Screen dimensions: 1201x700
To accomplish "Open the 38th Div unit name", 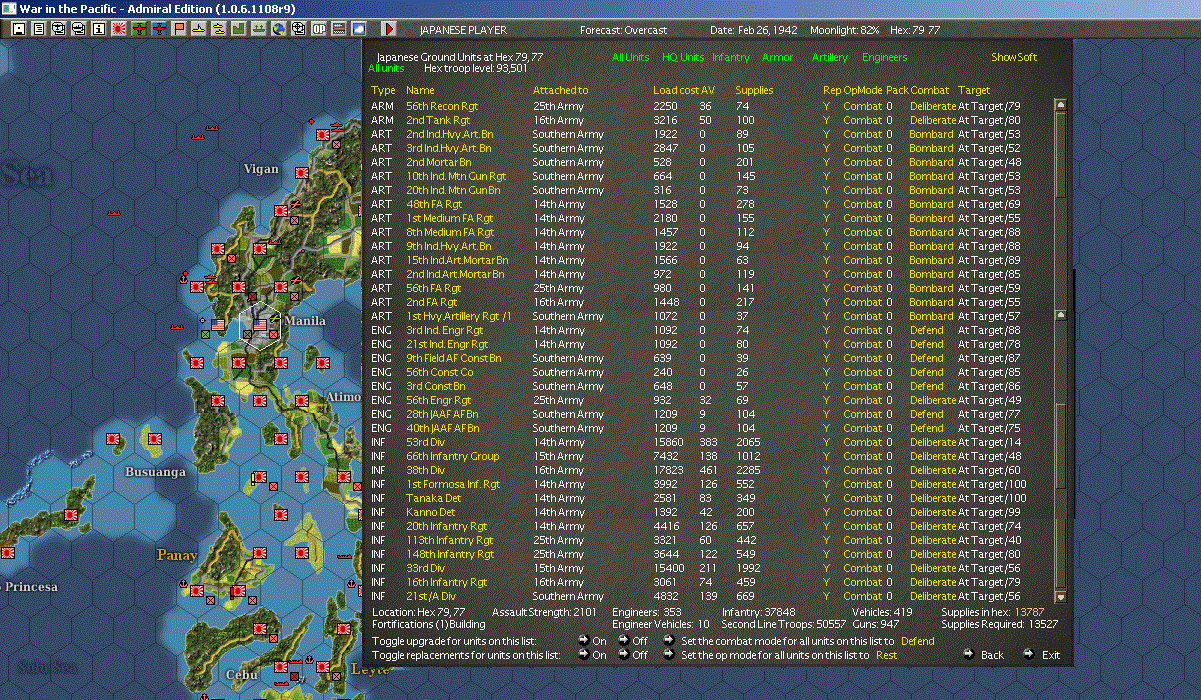I will pos(425,470).
